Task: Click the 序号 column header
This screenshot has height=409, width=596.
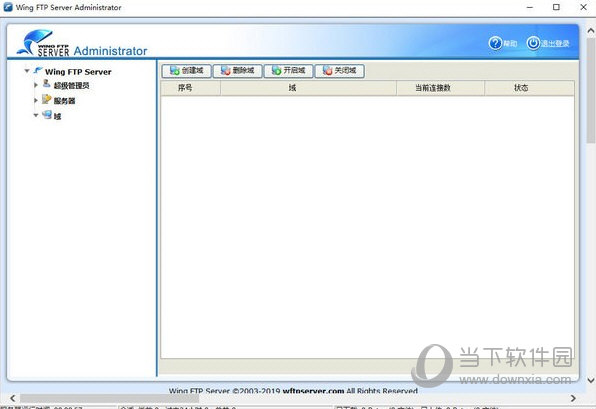Action: (x=190, y=88)
